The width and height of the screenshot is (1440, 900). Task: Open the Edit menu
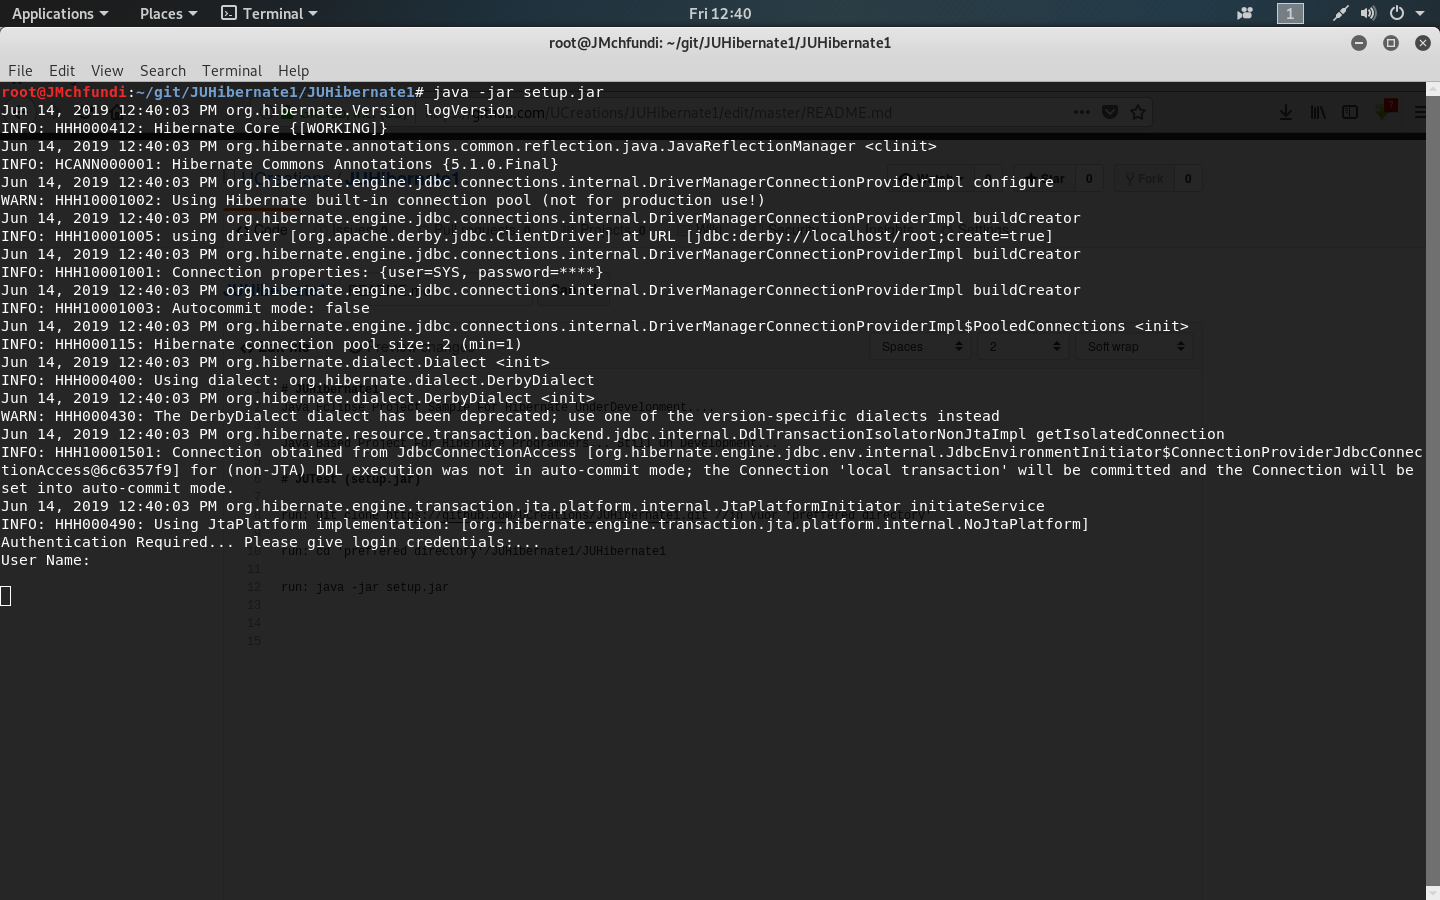pyautogui.click(x=62, y=70)
